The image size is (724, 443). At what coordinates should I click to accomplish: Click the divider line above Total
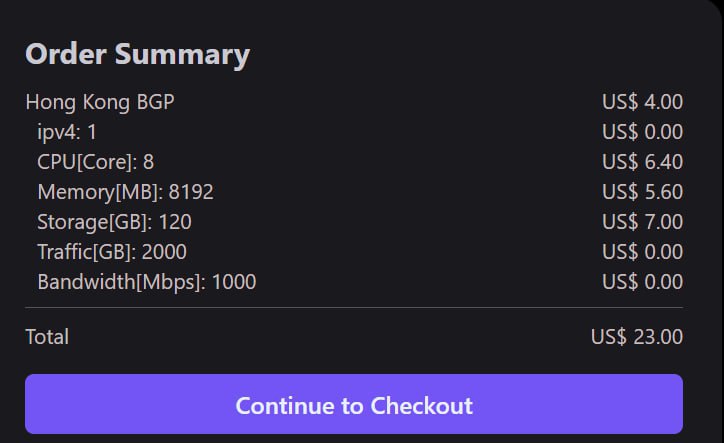(354, 308)
